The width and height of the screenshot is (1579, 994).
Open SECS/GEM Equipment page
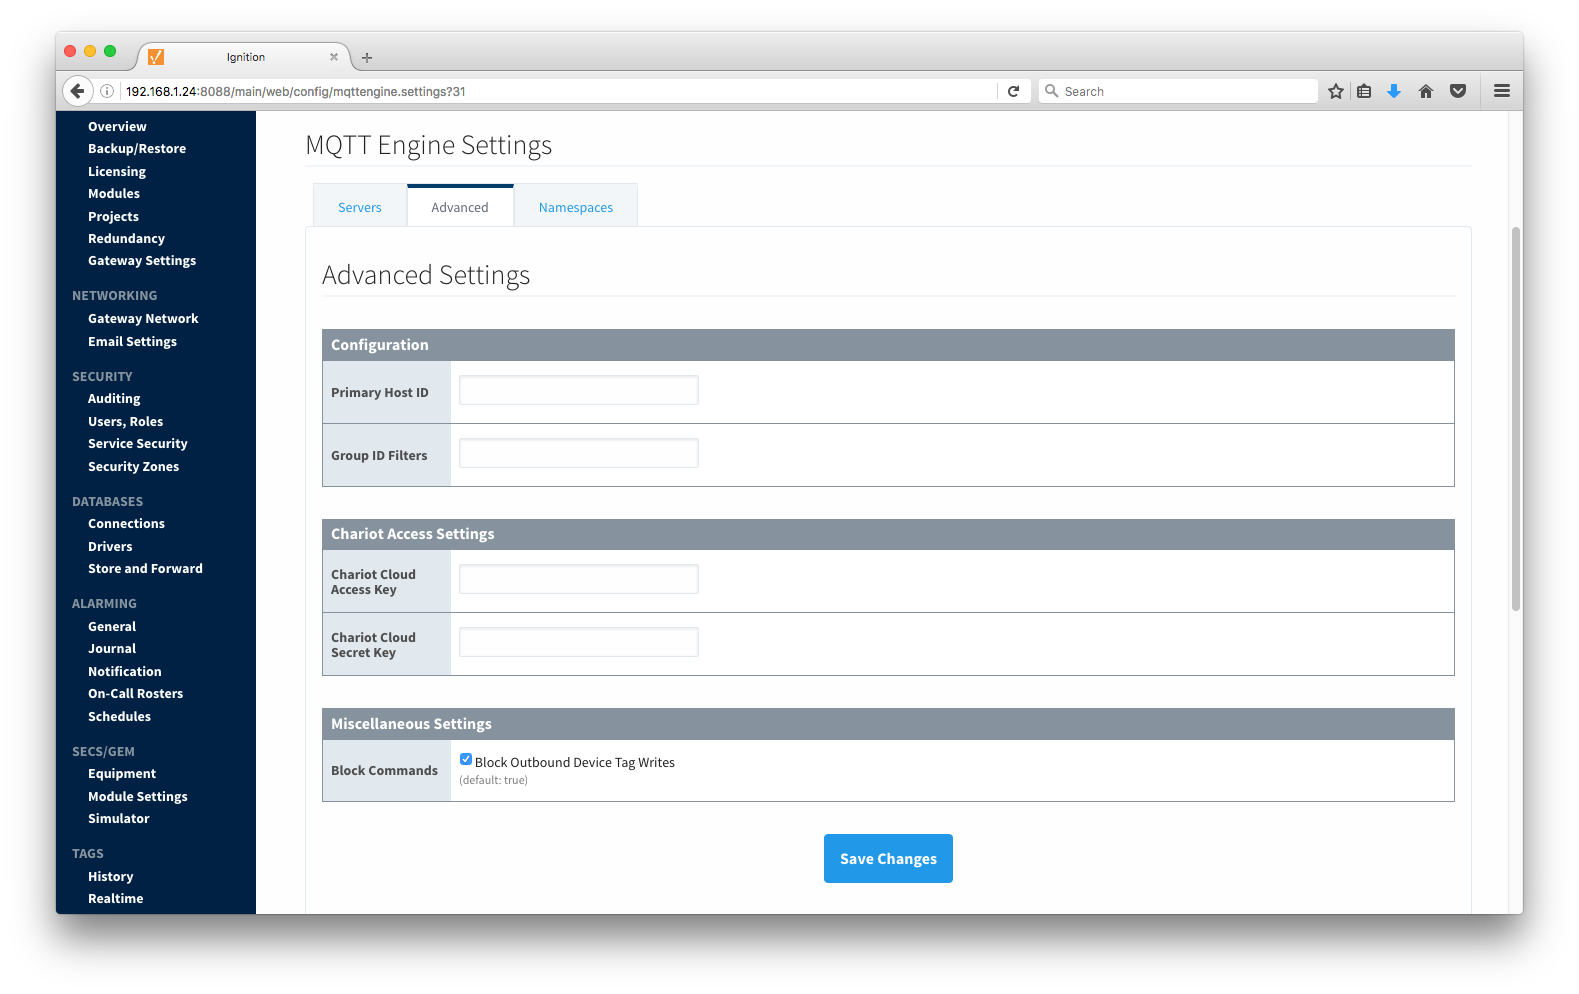[122, 774]
